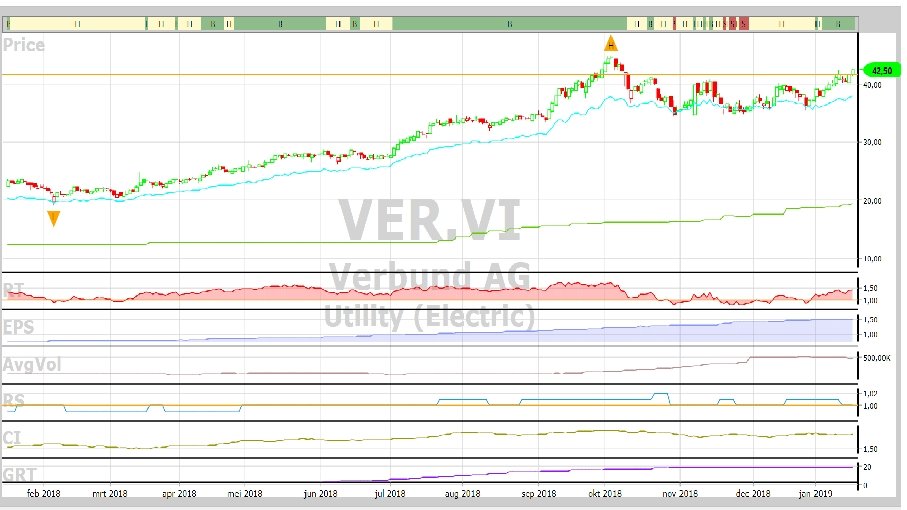Click the sep 2018 date label
The height and width of the screenshot is (510, 907).
point(539,493)
